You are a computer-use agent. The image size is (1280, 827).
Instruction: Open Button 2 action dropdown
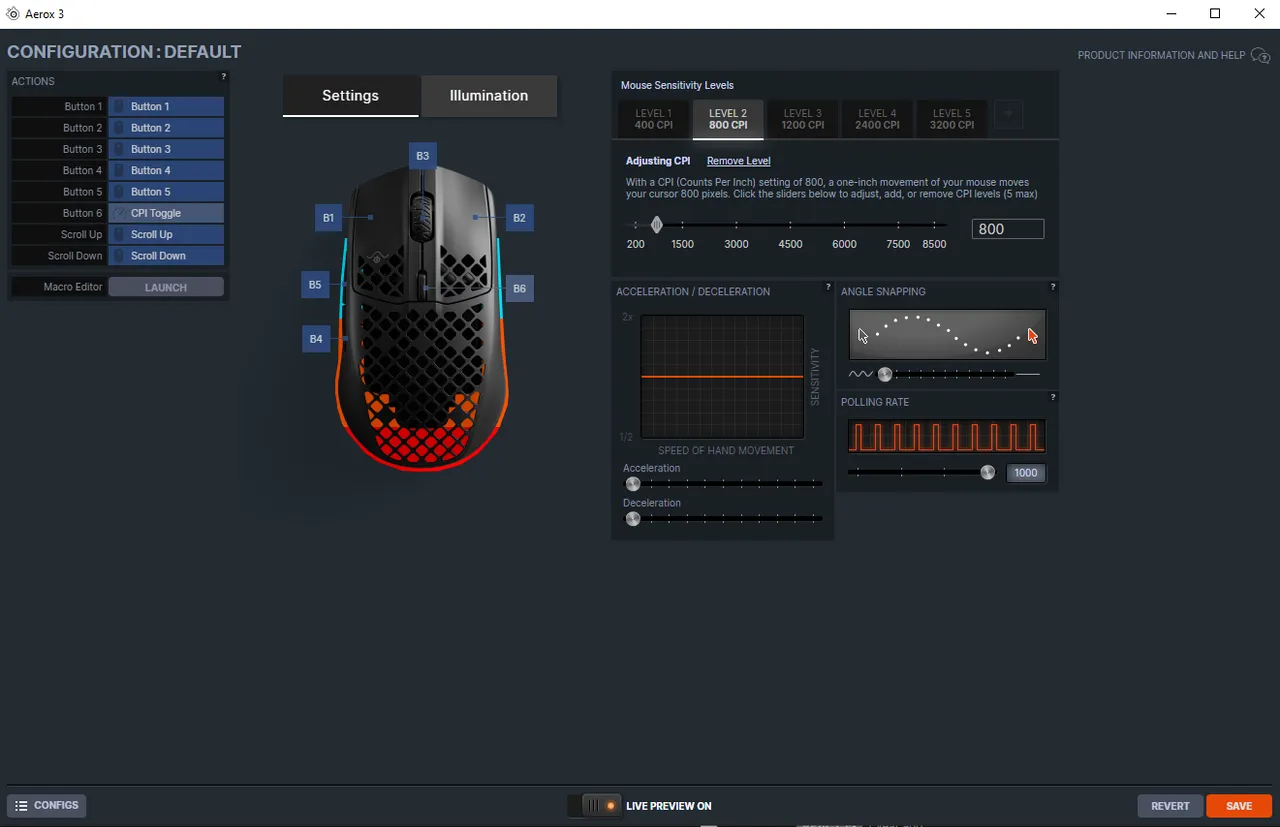click(x=166, y=128)
